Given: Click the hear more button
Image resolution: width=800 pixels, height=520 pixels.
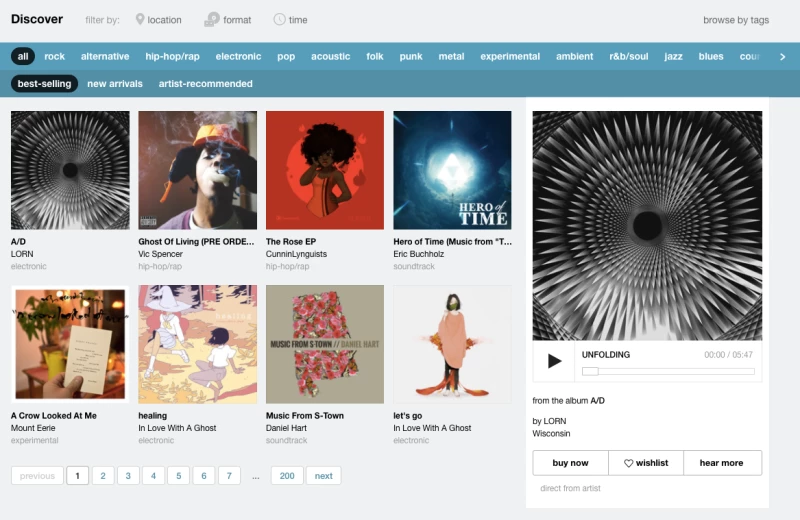Looking at the screenshot, I should tap(721, 463).
